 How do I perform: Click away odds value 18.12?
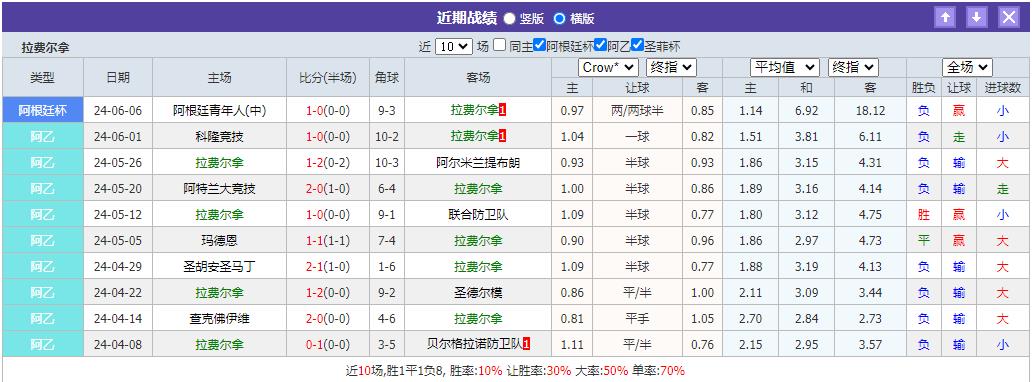(870, 111)
